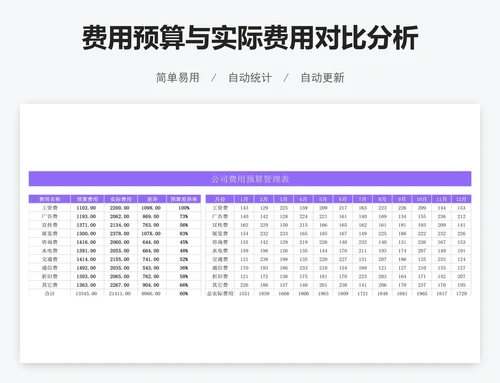This screenshot has height=383, width=500.
Task: Click difference cell 1078.00 in 展览费 row
Action: pos(151,234)
